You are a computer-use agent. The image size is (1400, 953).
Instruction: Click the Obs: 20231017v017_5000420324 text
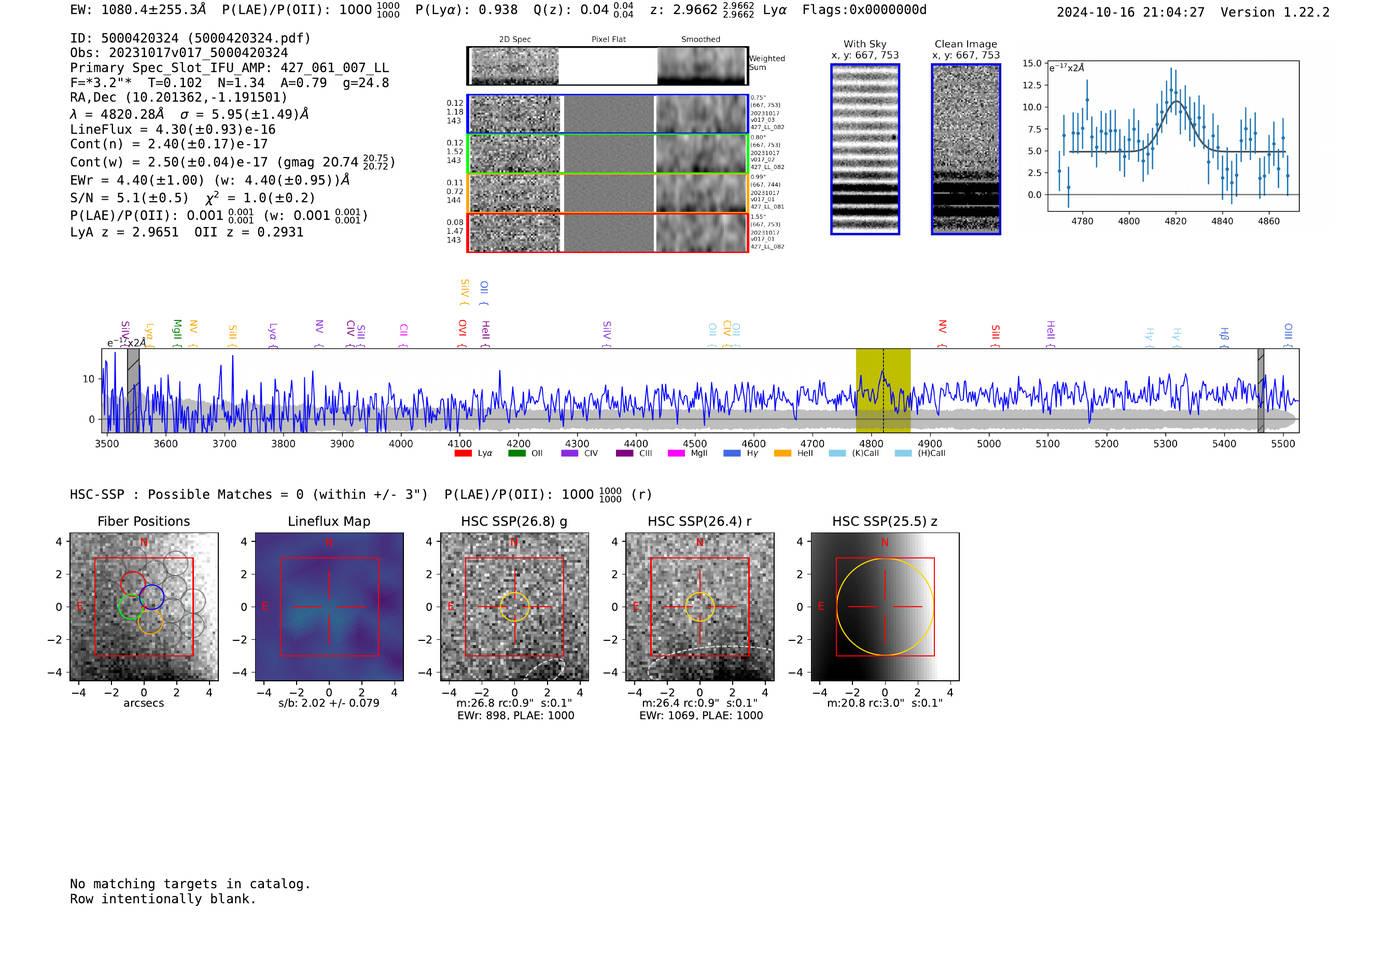[x=179, y=53]
